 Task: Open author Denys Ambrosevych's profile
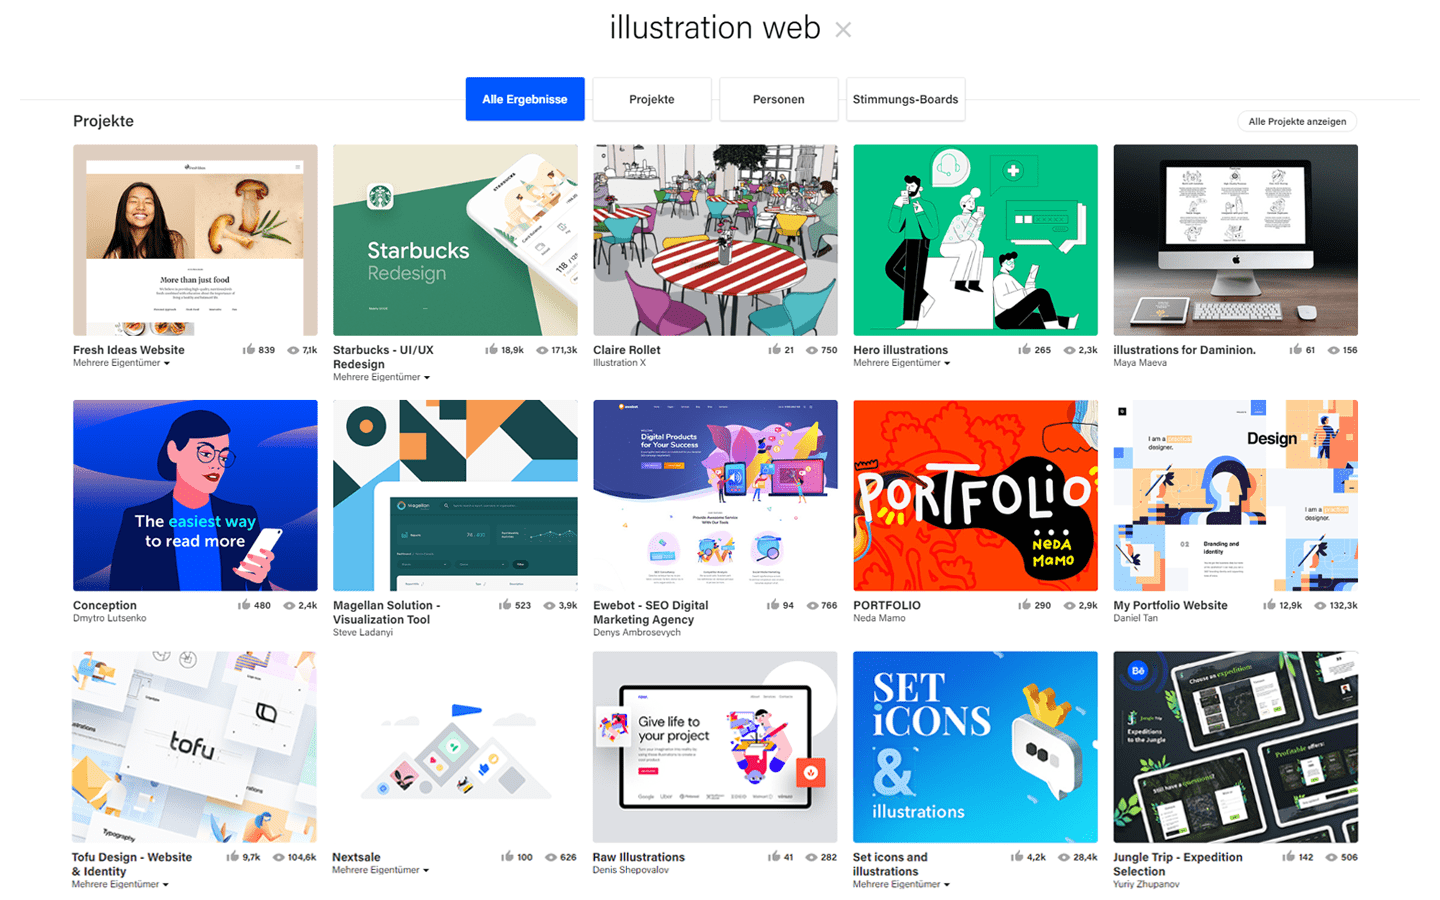[x=636, y=632]
